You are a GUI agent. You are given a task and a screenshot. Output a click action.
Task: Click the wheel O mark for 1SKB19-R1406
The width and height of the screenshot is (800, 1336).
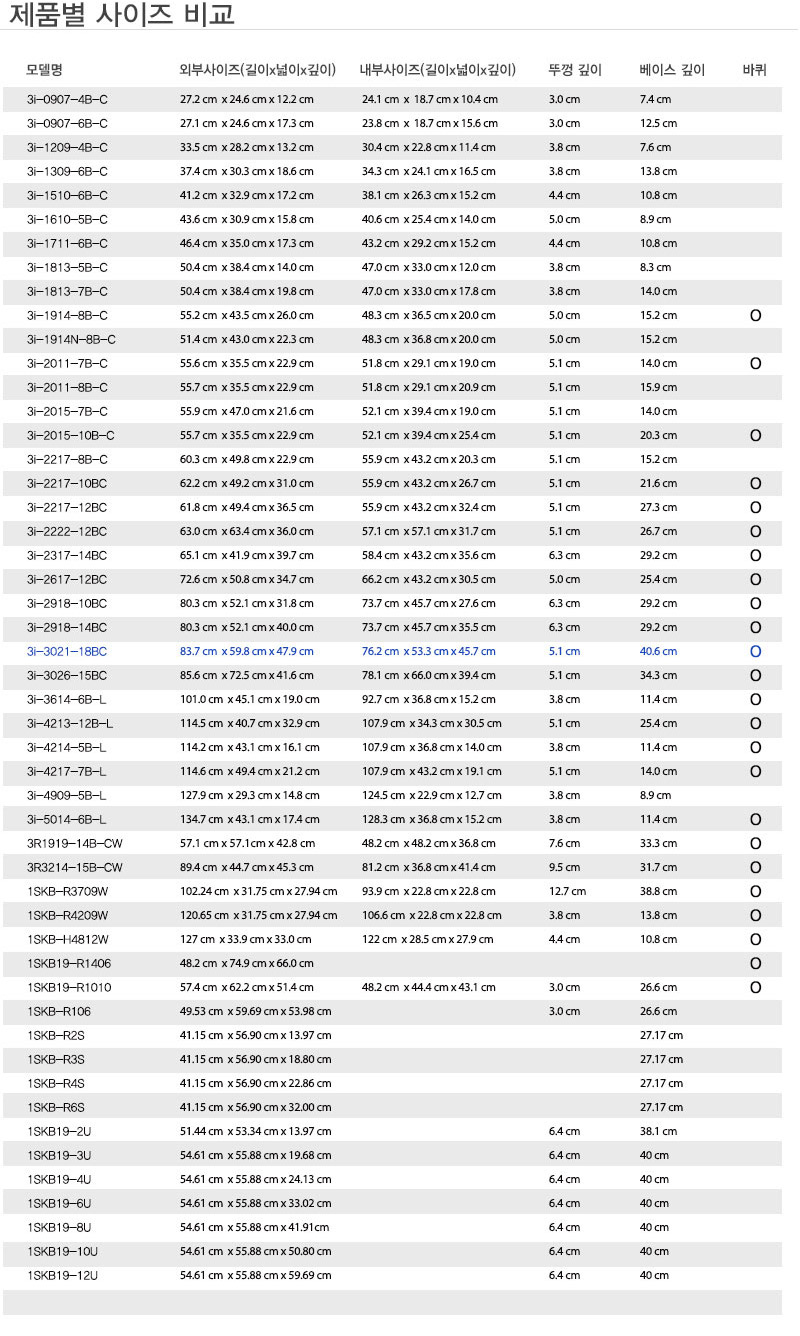point(755,964)
